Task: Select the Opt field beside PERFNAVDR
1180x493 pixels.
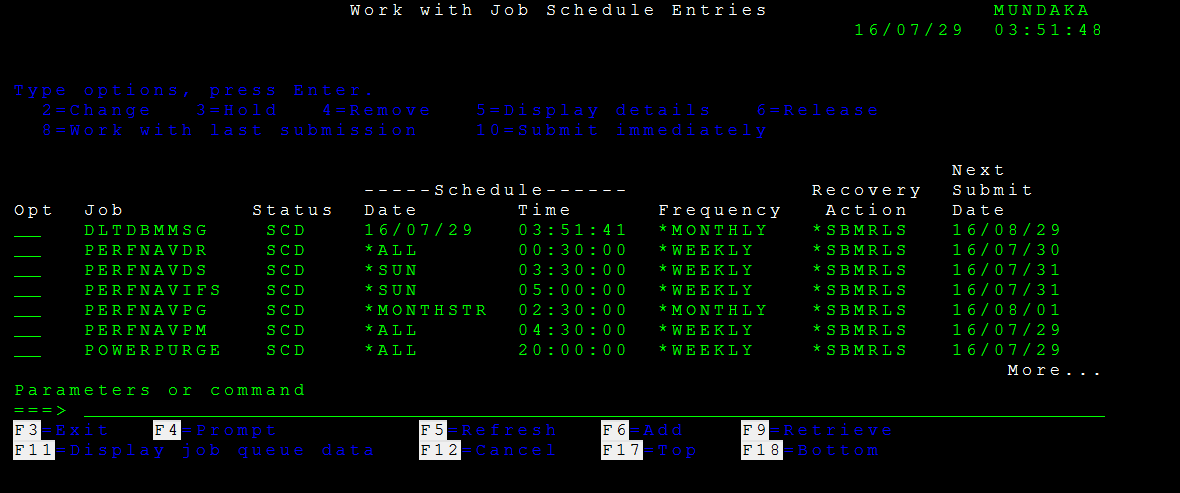Action: coord(28,251)
